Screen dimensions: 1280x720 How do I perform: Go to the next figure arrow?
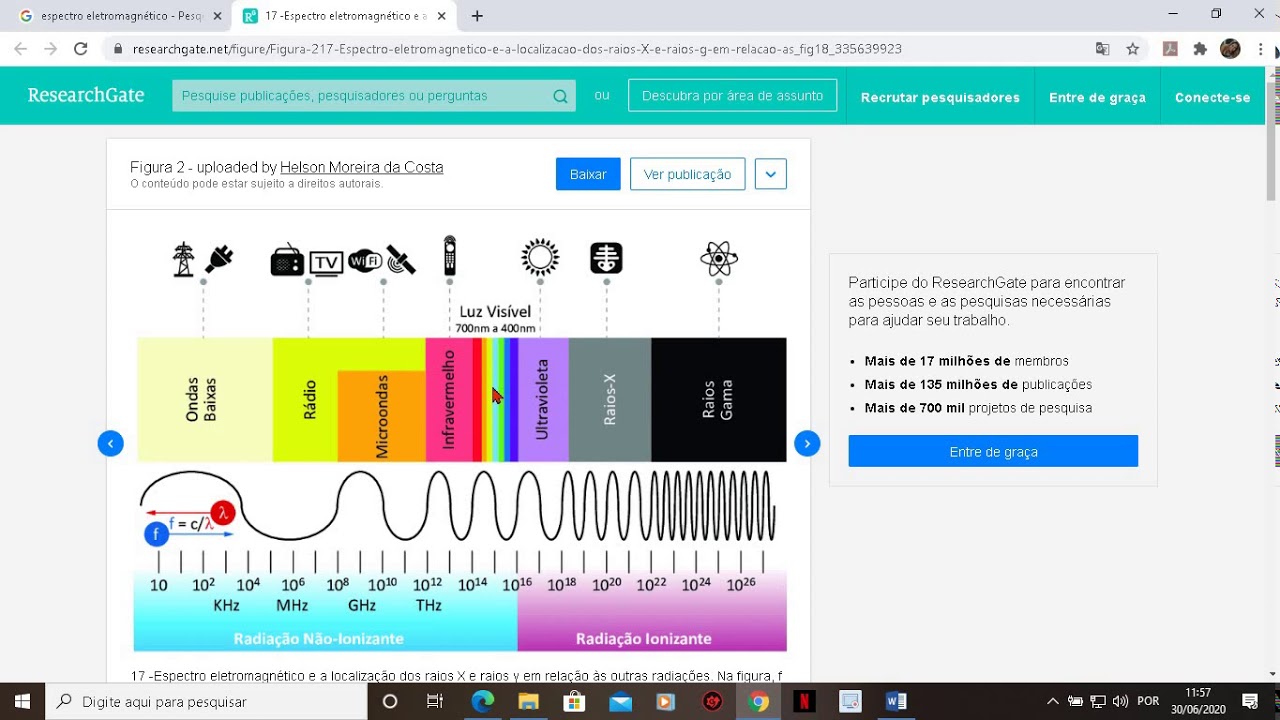(x=807, y=444)
